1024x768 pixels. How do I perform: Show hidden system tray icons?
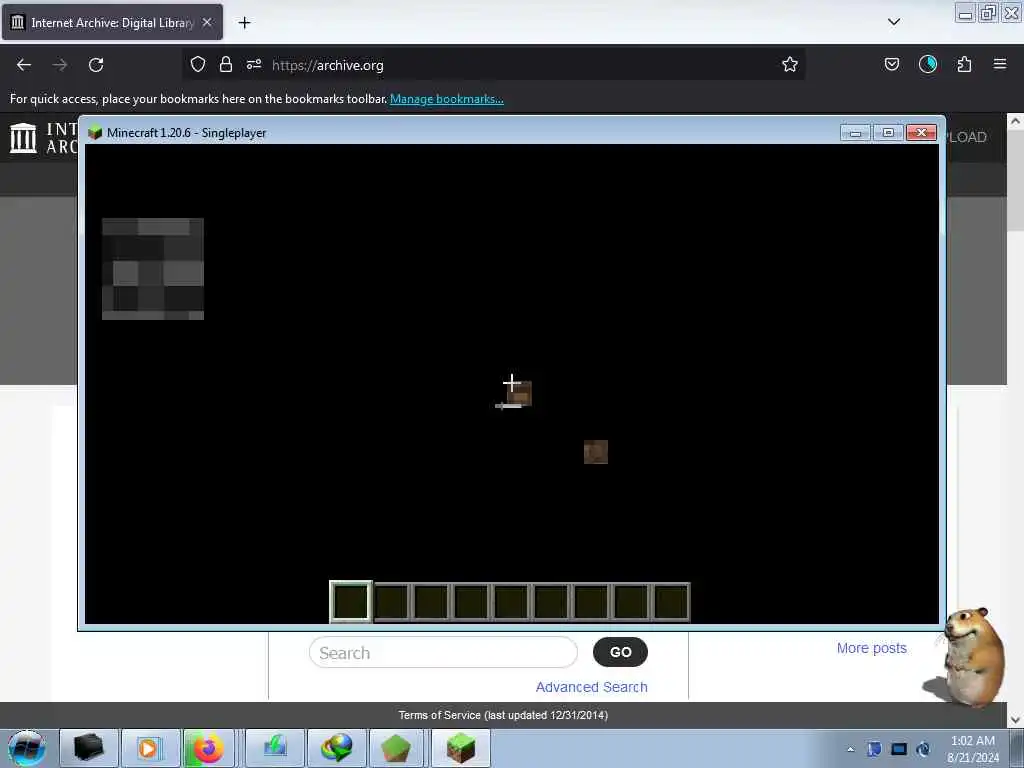pyautogui.click(x=850, y=749)
